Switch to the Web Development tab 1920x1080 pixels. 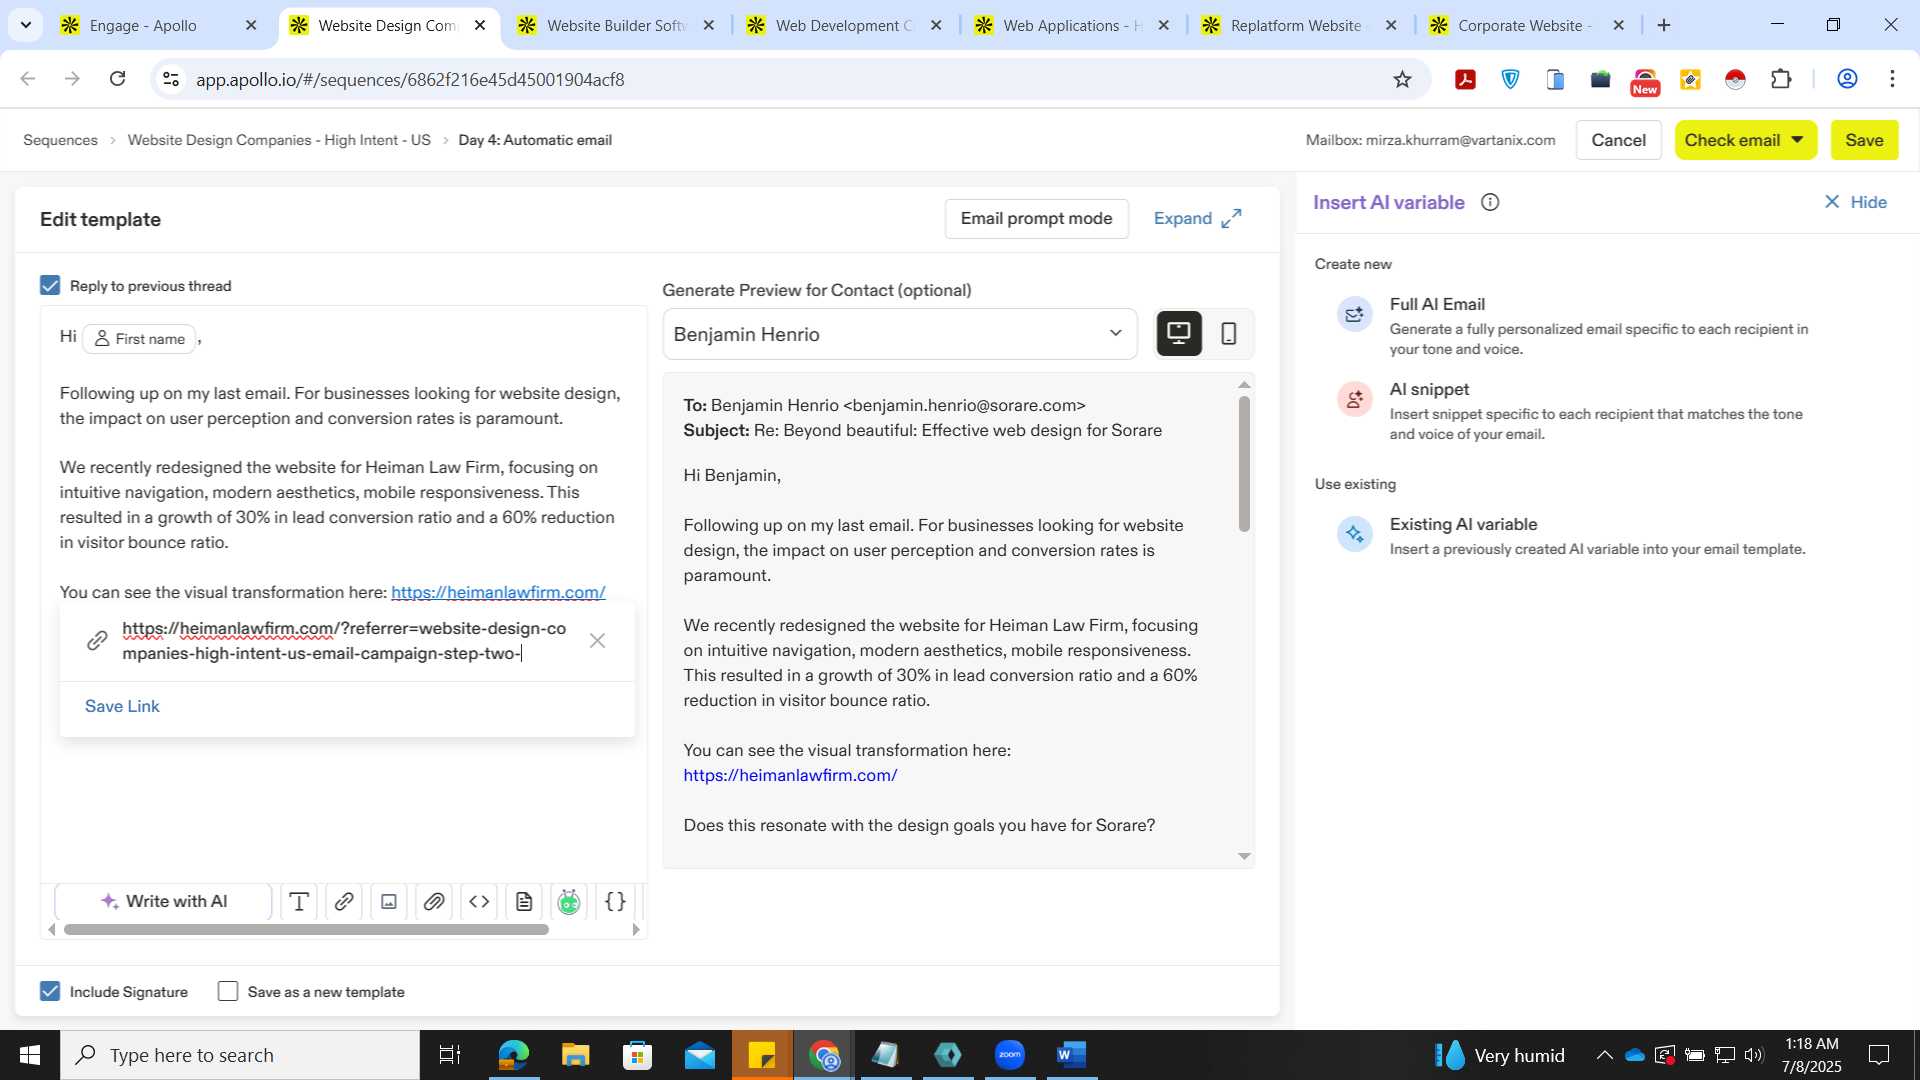click(845, 25)
